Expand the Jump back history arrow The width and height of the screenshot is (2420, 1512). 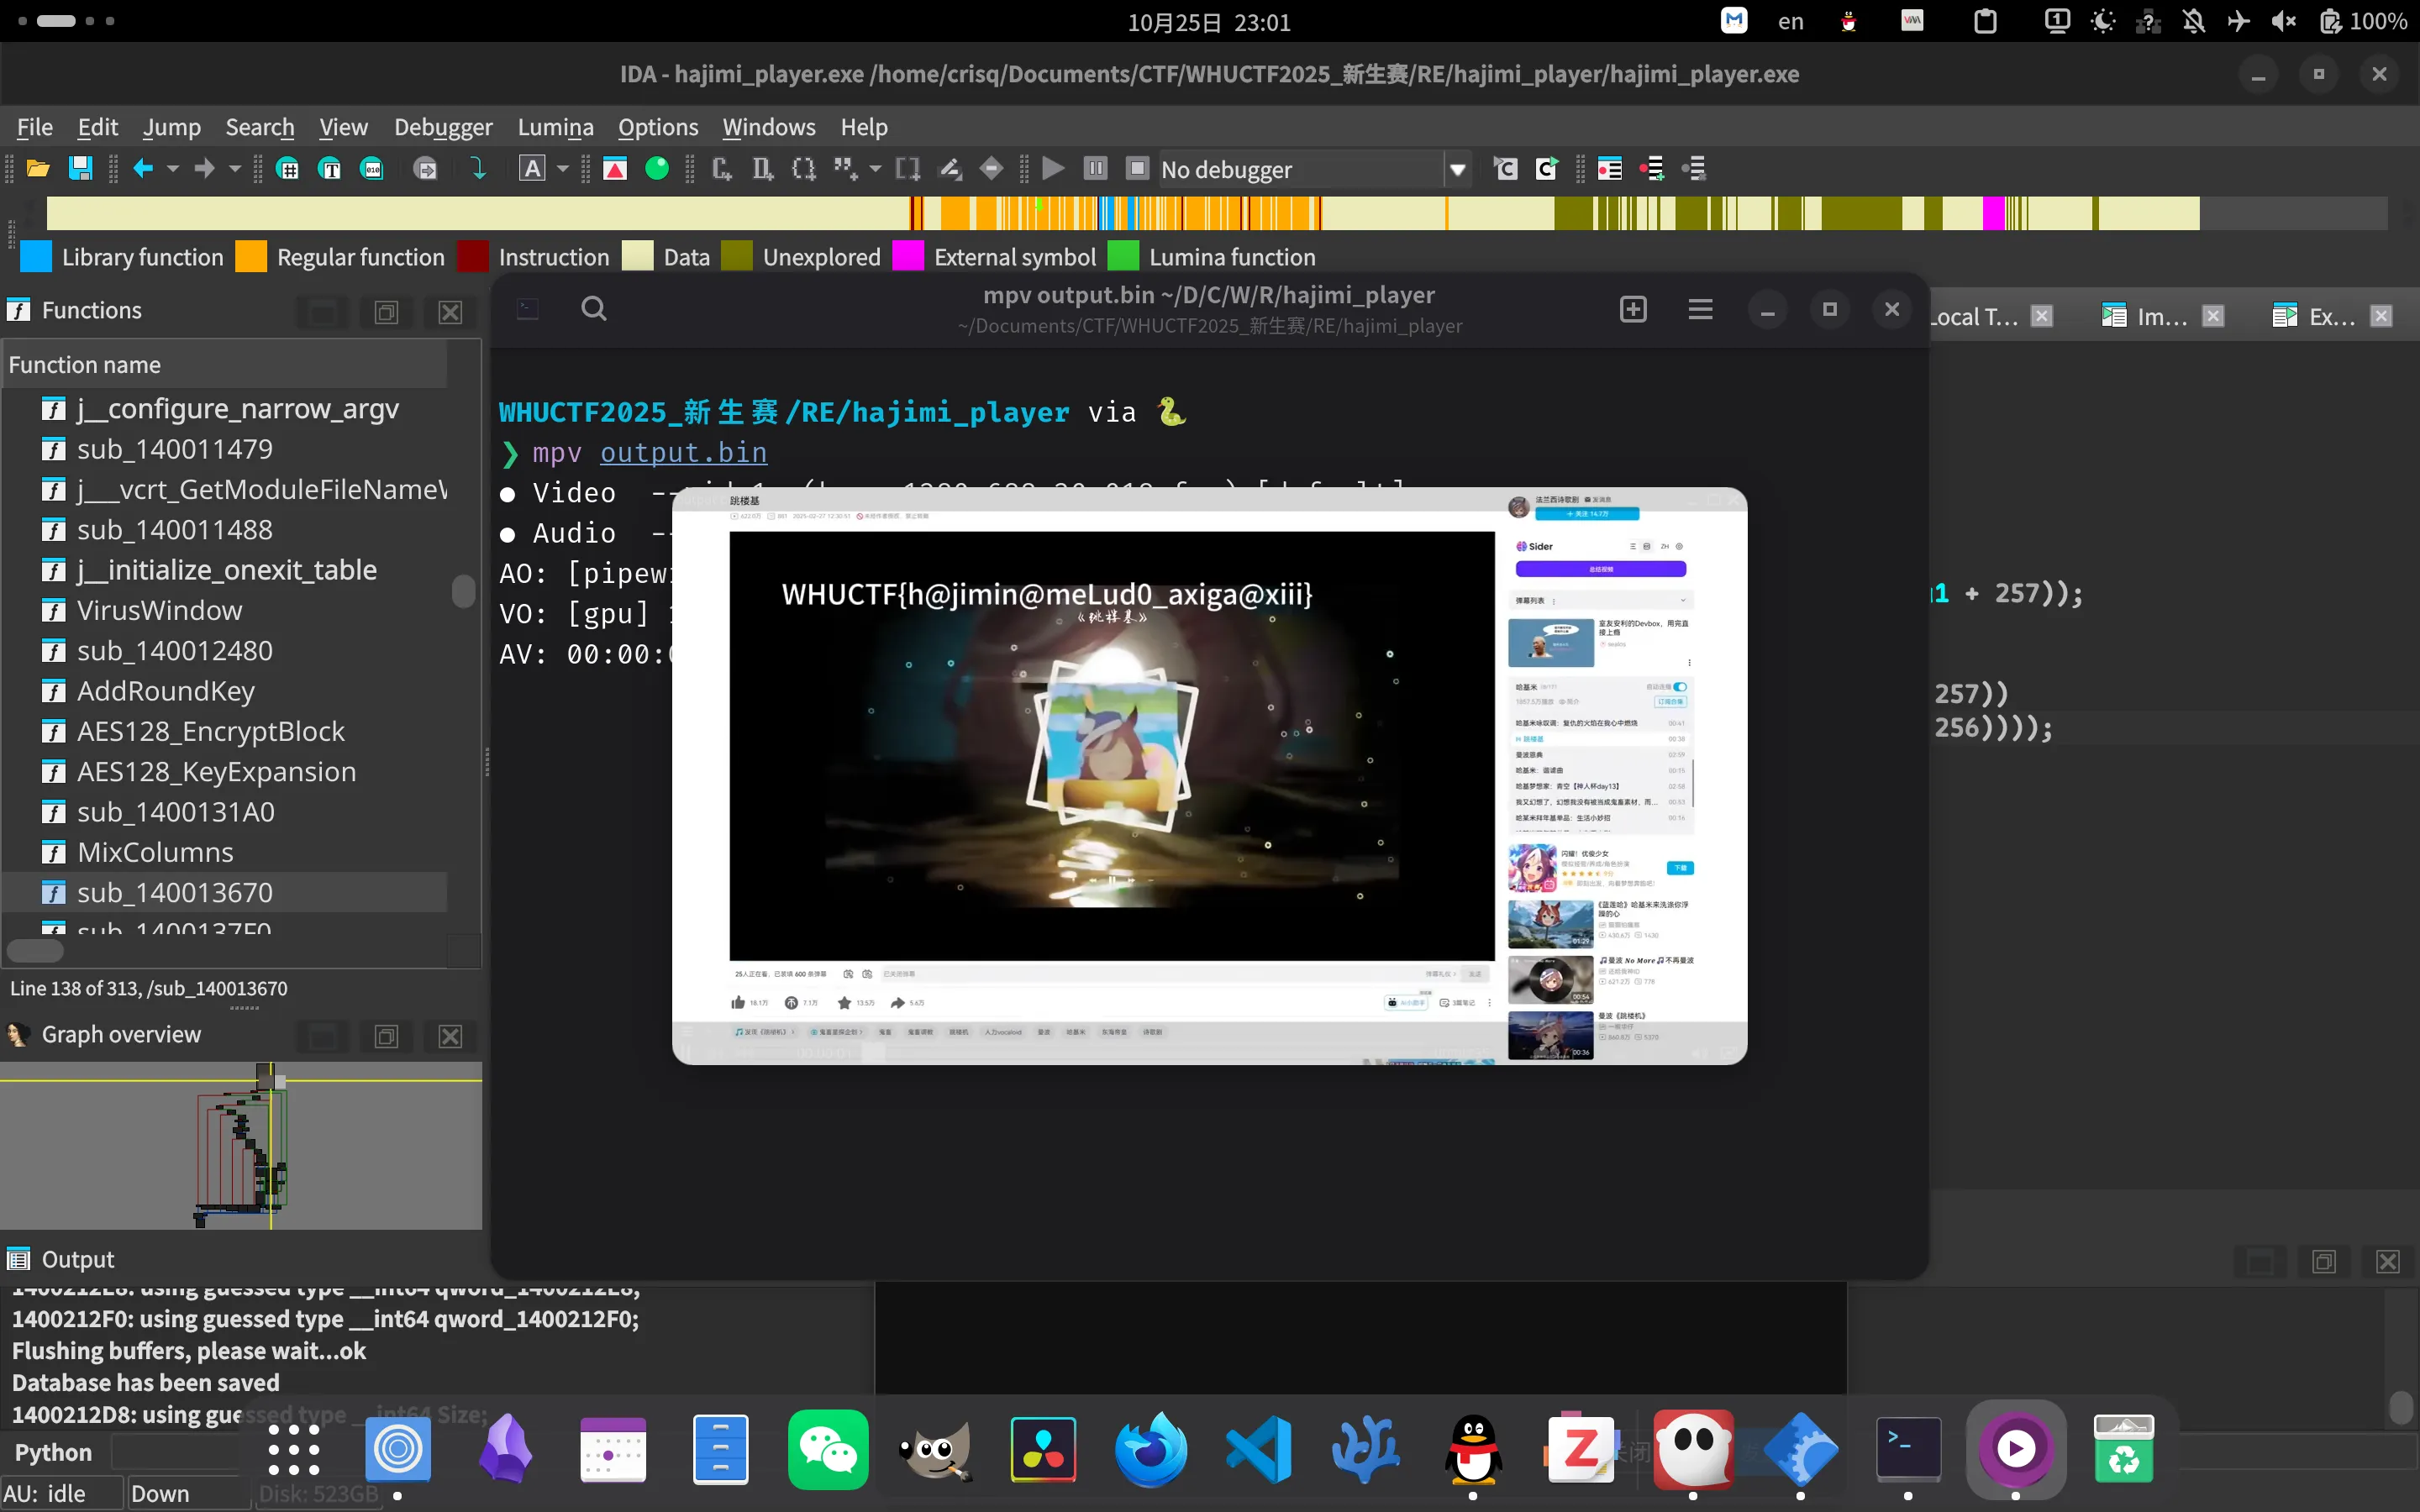coord(173,168)
